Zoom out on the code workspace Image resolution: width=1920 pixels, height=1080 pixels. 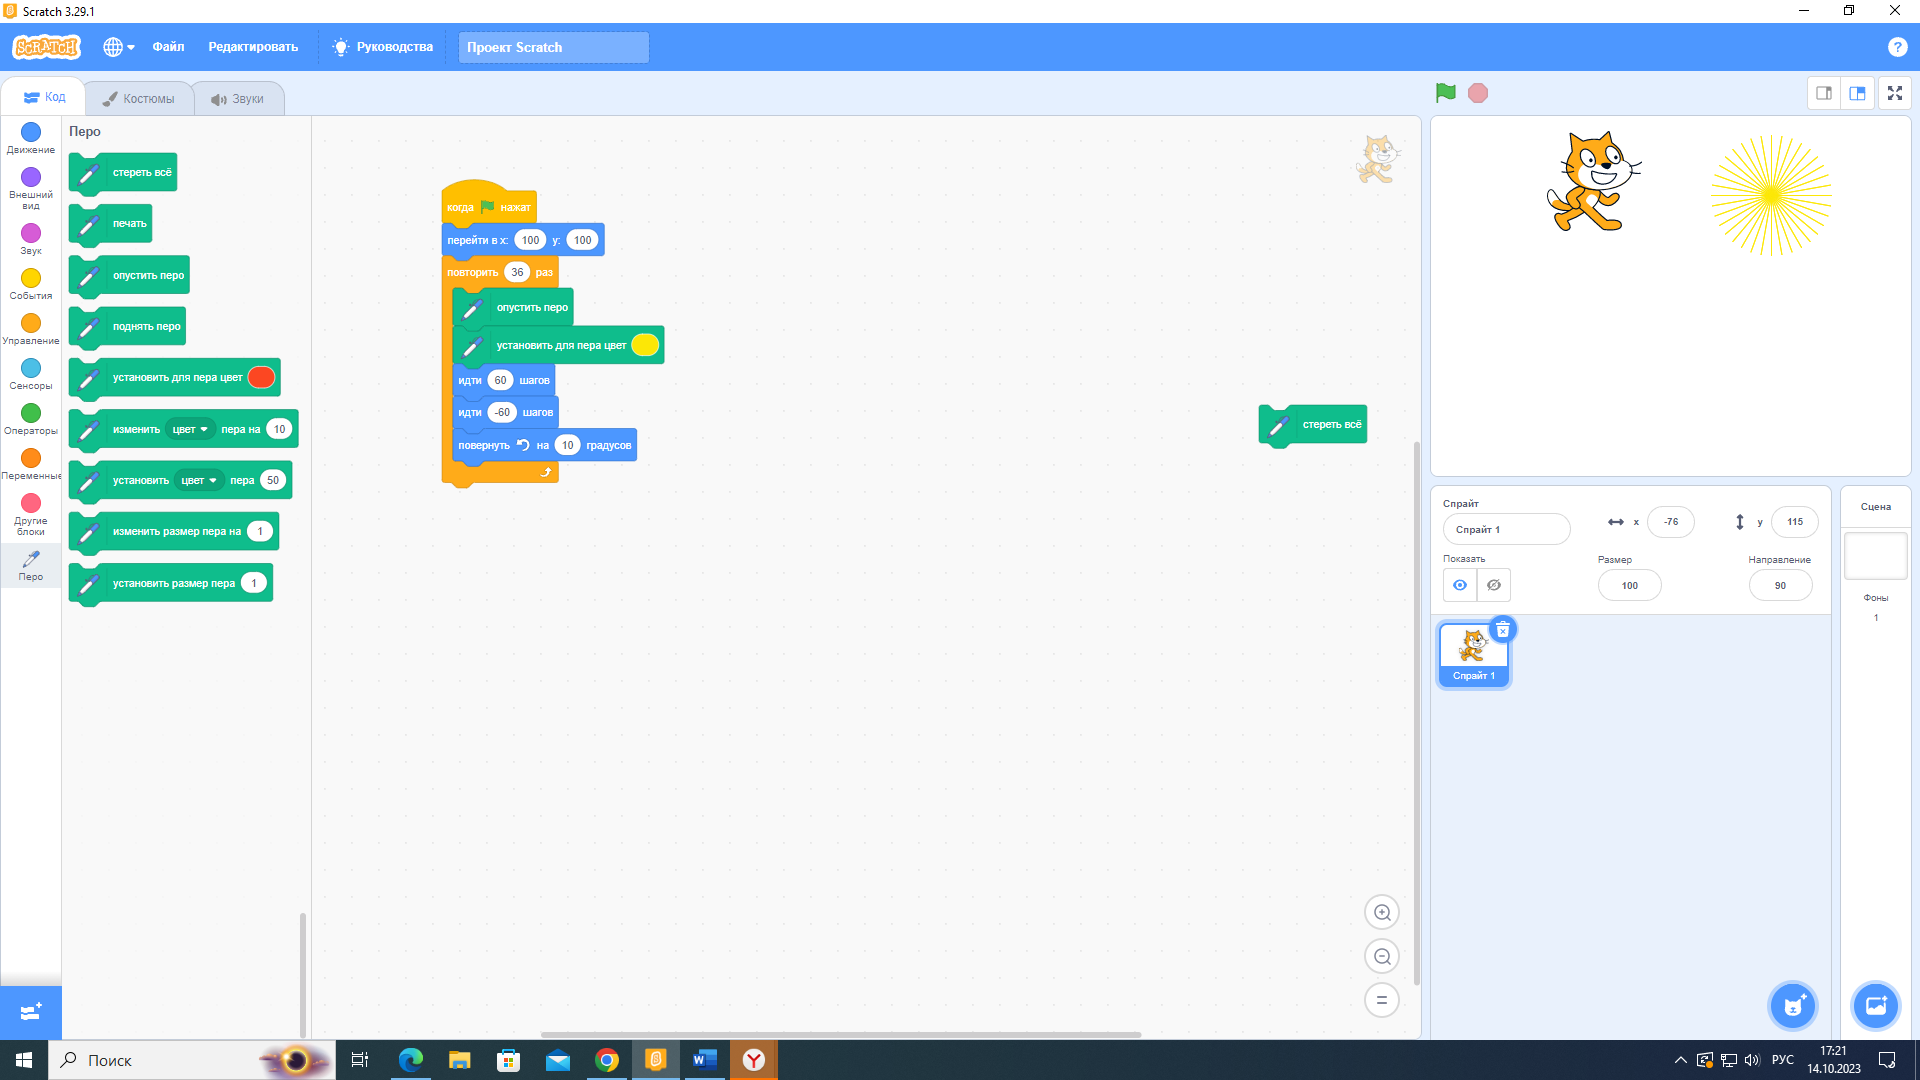pos(1382,956)
